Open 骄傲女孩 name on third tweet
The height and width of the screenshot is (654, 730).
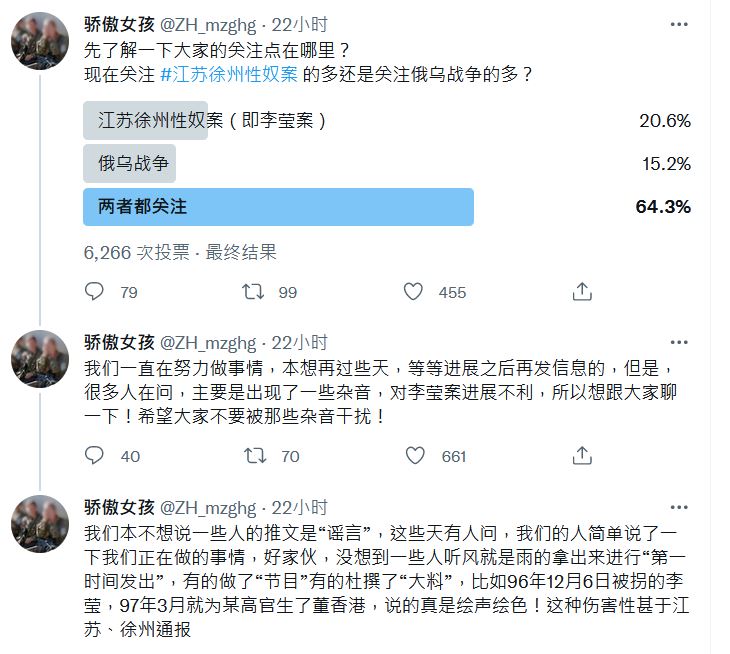(119, 507)
